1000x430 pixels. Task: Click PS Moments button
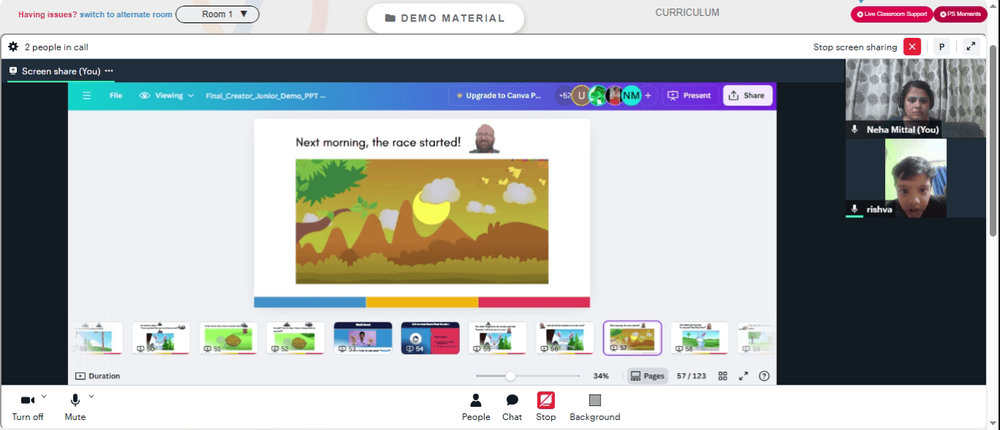(x=960, y=14)
